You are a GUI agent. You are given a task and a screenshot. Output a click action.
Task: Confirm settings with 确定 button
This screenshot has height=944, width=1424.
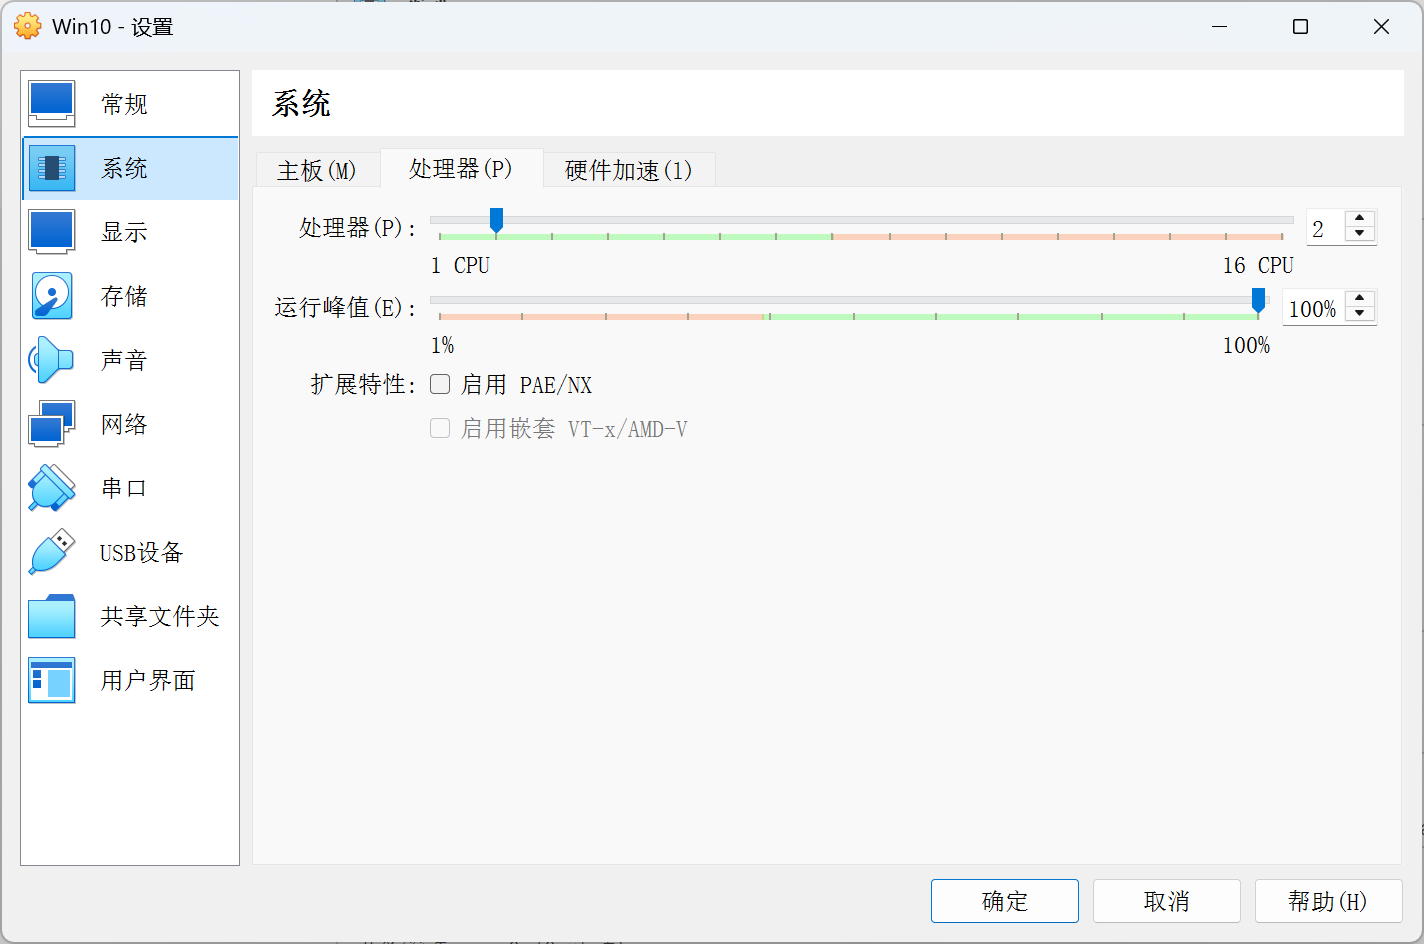[x=1004, y=901]
